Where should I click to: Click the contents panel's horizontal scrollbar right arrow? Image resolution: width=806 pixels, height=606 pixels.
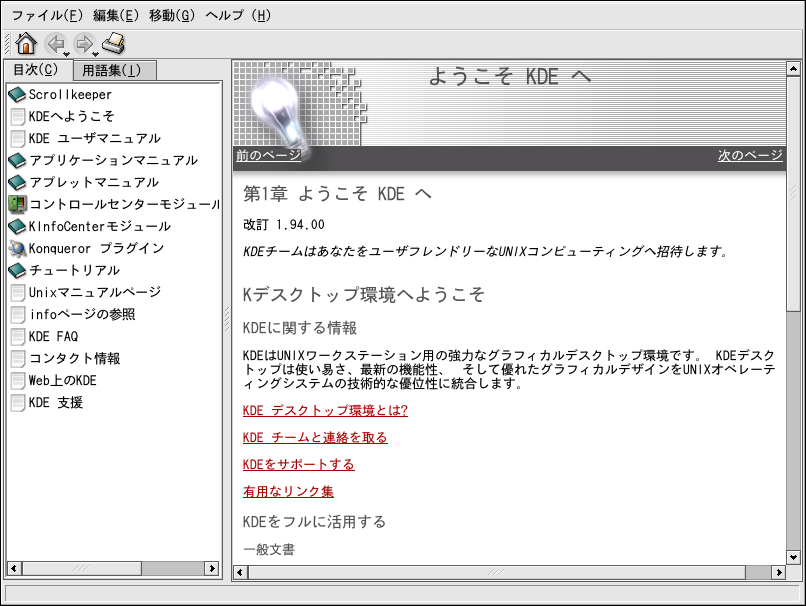(213, 568)
